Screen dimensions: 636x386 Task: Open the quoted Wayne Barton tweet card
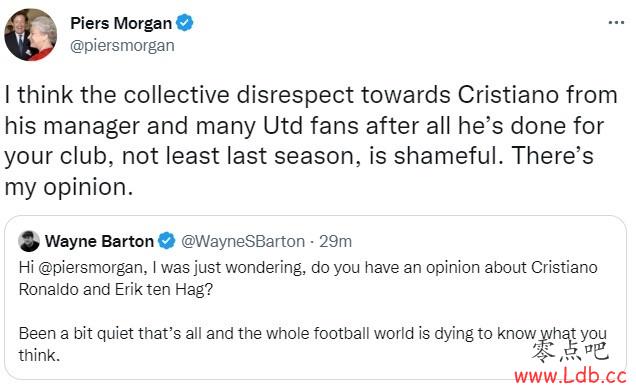(315, 298)
